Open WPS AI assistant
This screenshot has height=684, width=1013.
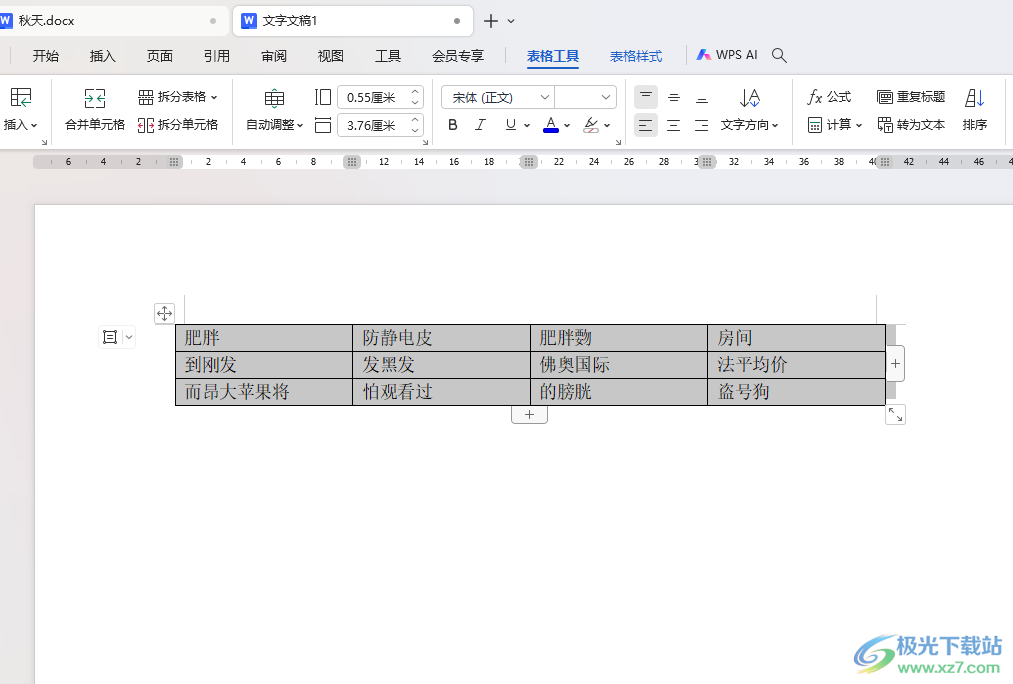tap(727, 55)
